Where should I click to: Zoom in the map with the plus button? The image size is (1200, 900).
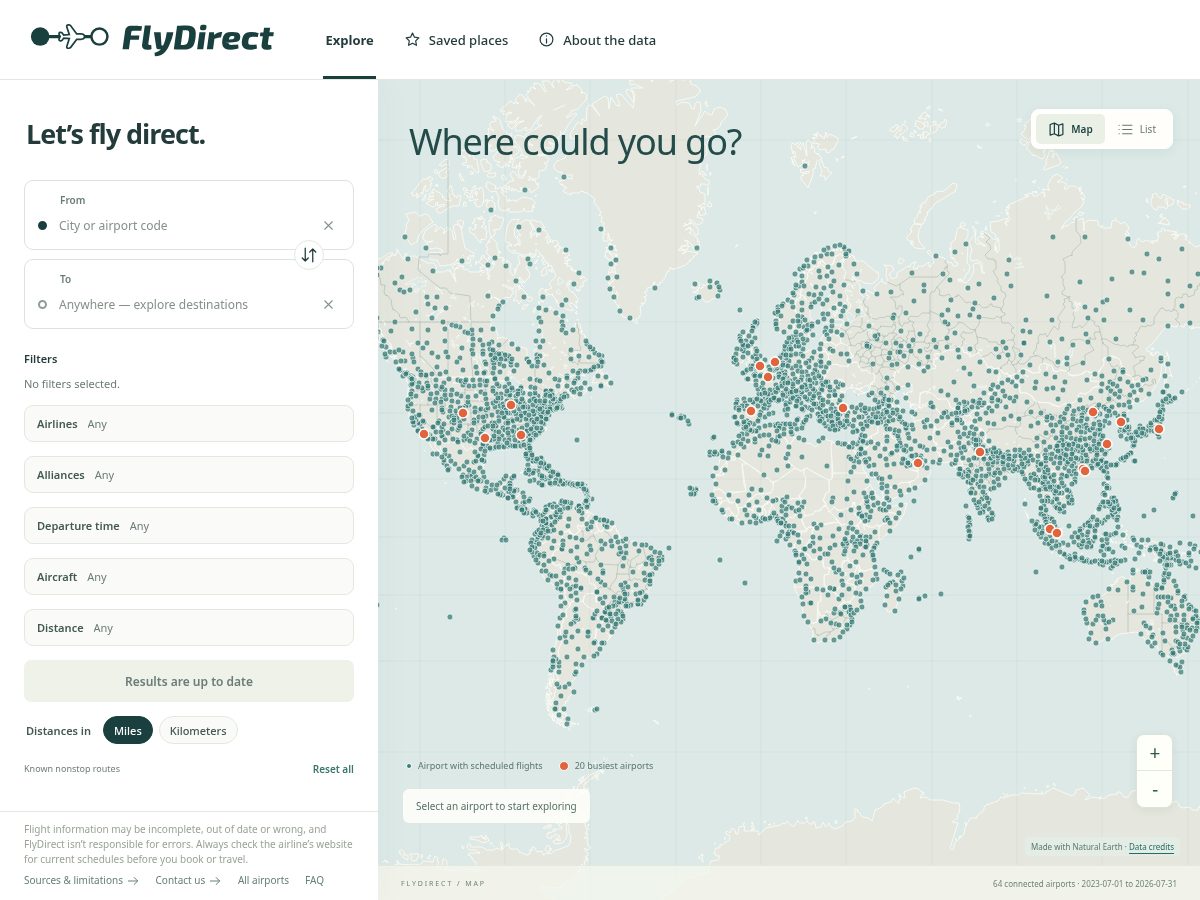pyautogui.click(x=1154, y=753)
